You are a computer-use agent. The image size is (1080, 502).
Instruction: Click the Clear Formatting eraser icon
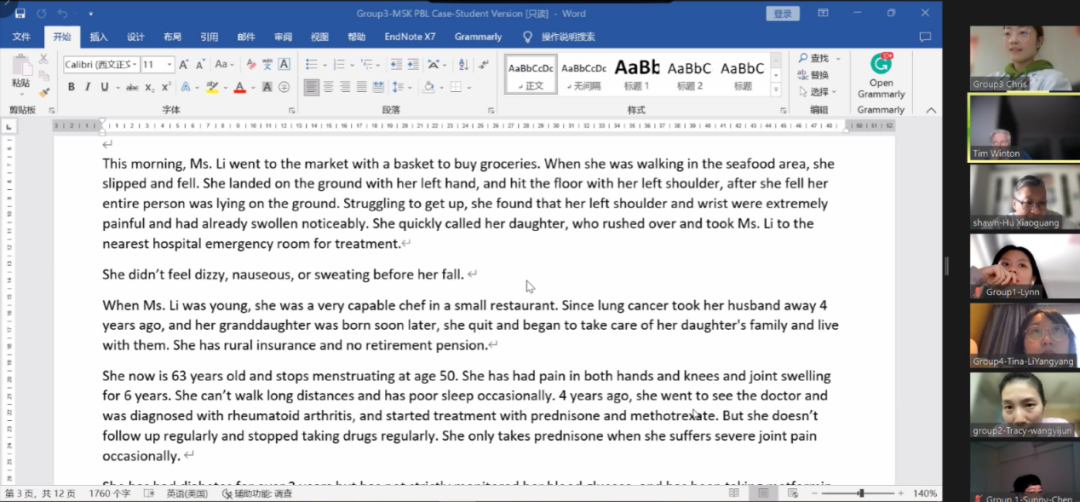pyautogui.click(x=250, y=64)
